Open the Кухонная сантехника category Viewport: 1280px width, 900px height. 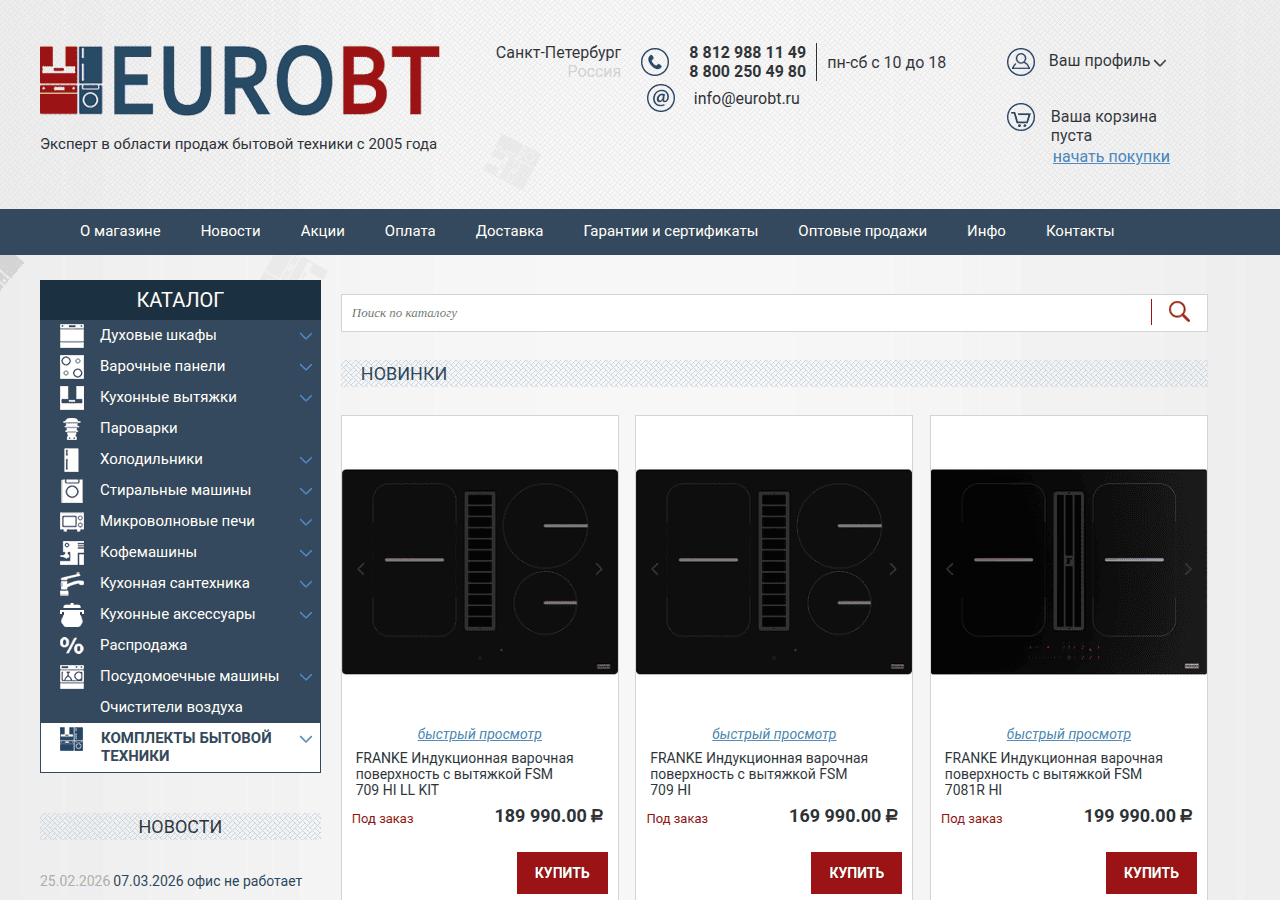[x=175, y=583]
